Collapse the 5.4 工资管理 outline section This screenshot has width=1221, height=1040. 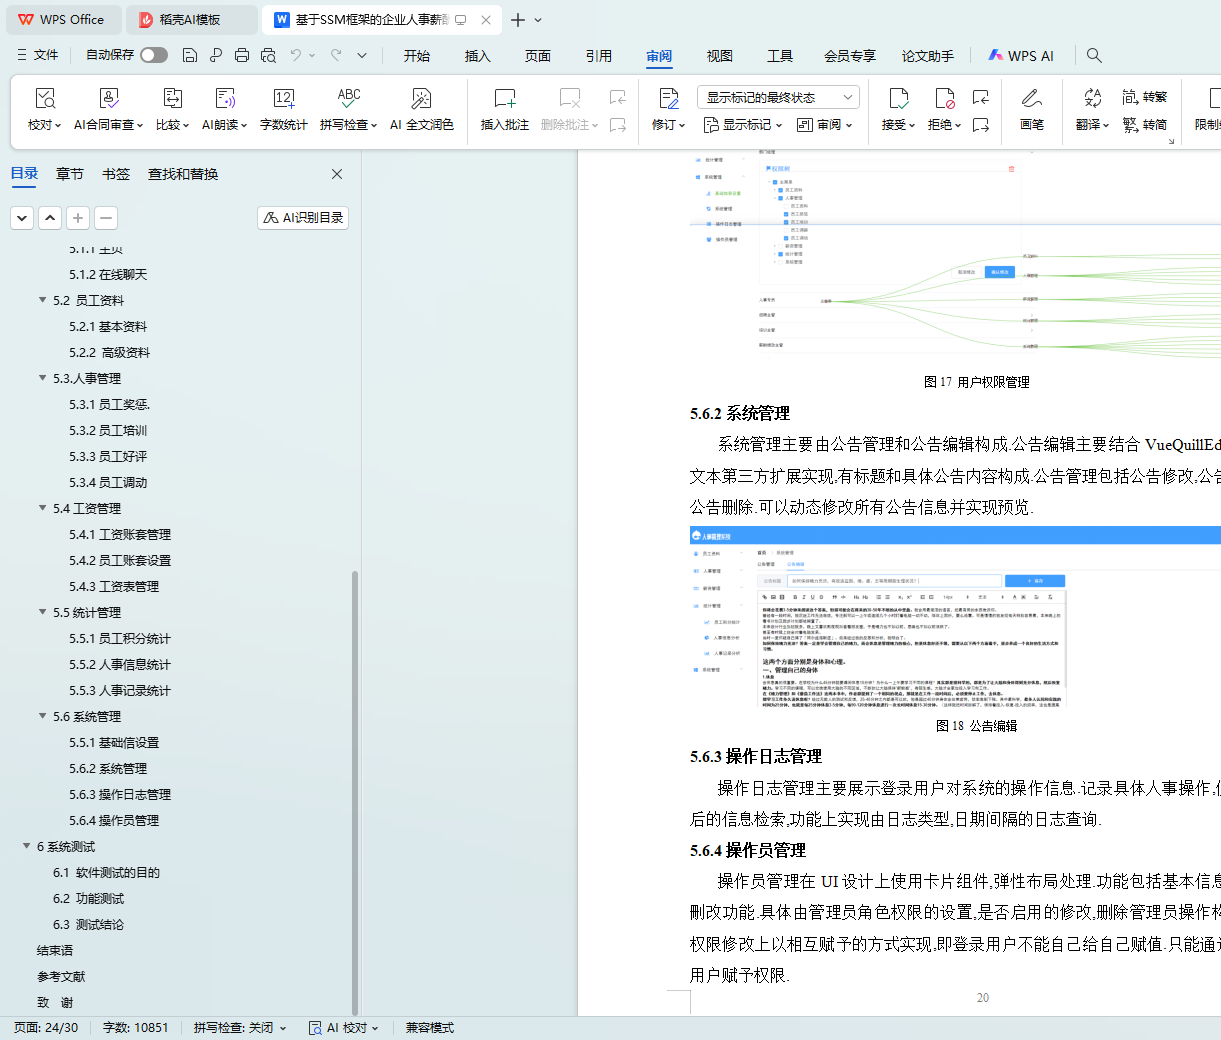[43, 508]
